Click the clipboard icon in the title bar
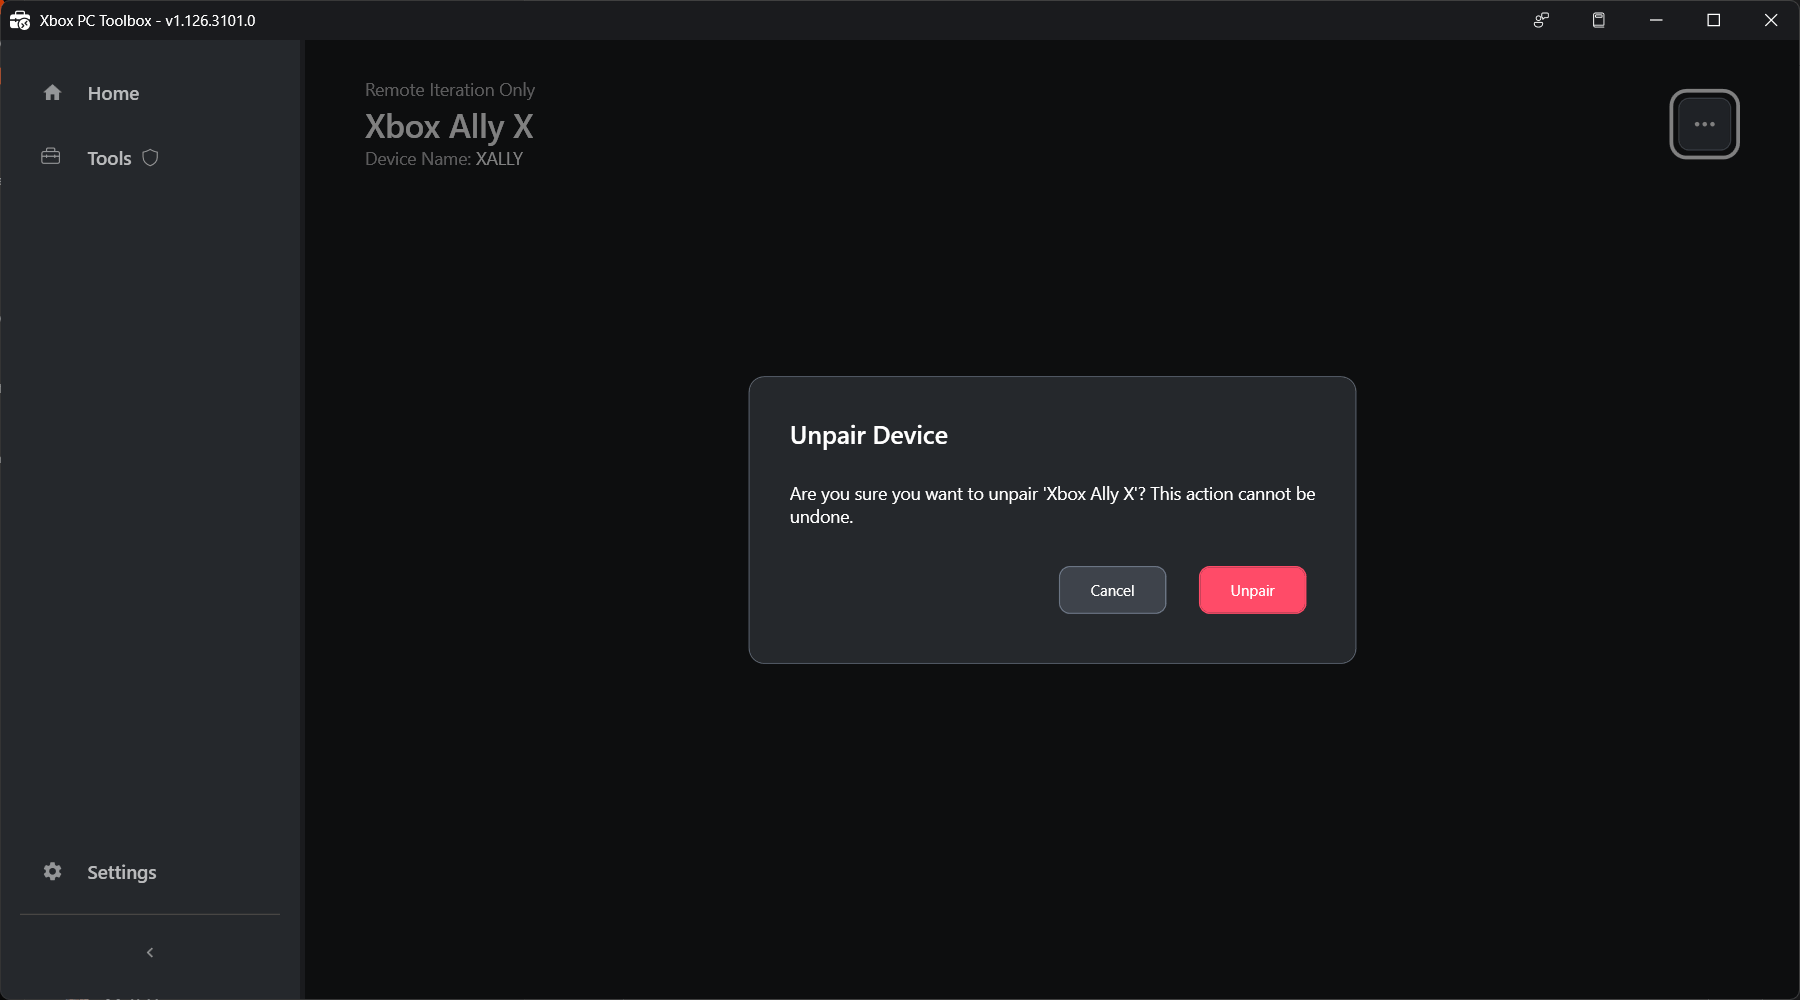The height and width of the screenshot is (1000, 1800). tap(1599, 20)
